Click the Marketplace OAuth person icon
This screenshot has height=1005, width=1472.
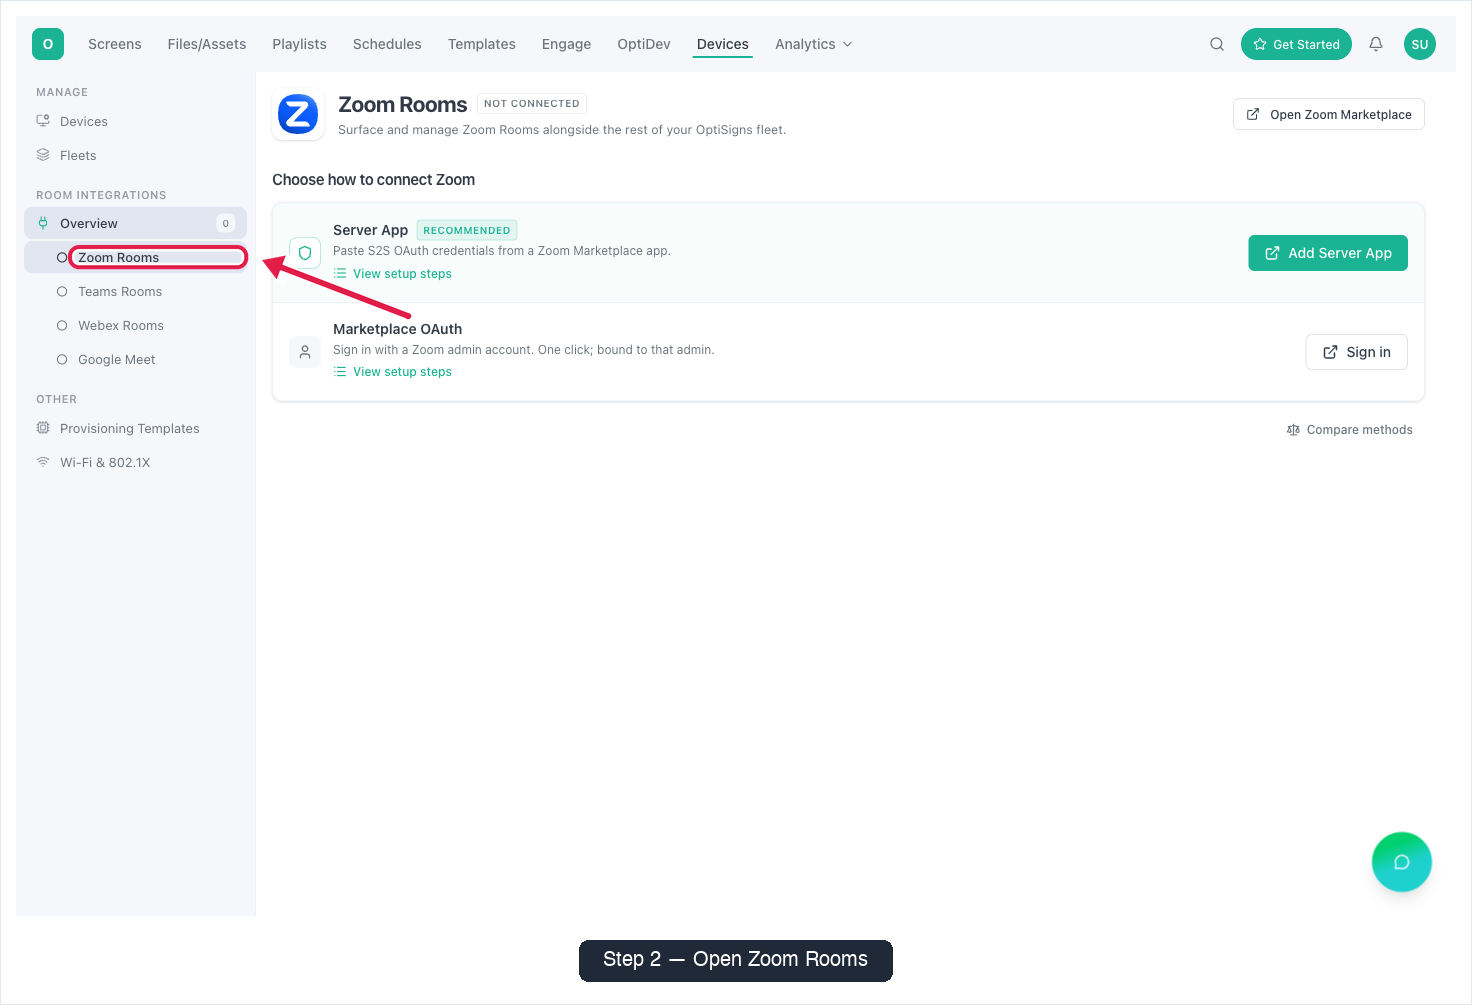point(305,352)
